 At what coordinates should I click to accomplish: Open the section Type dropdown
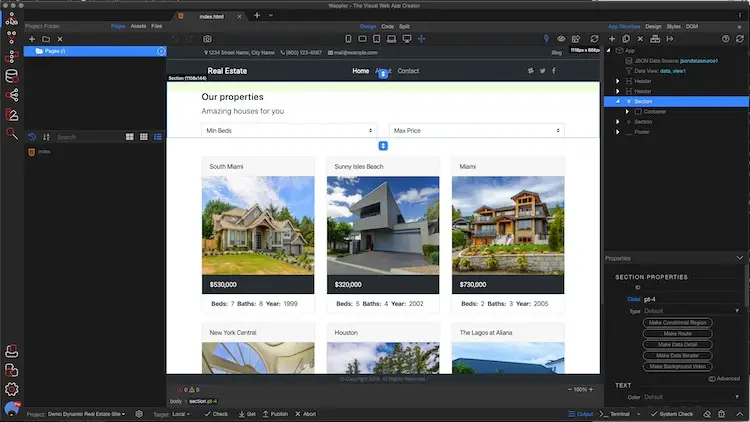(x=691, y=311)
